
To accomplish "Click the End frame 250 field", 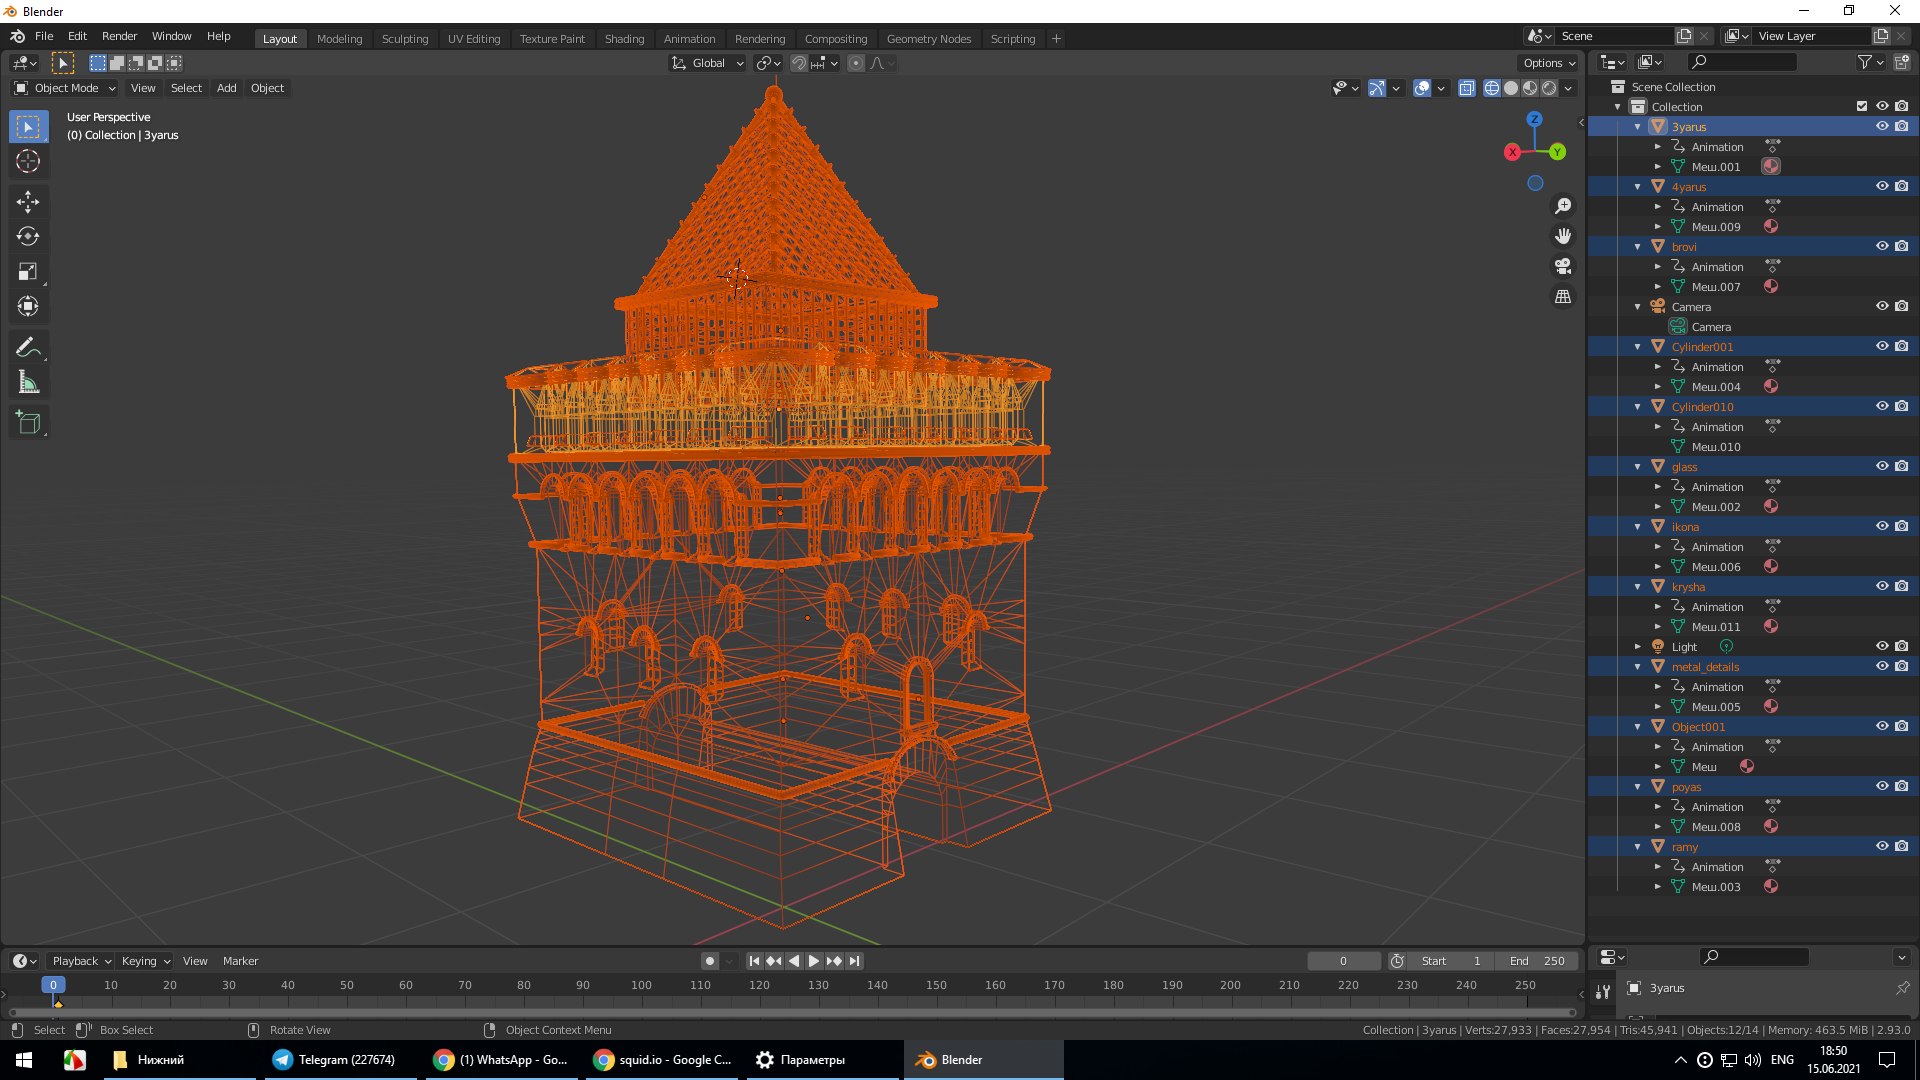I will coord(1537,961).
